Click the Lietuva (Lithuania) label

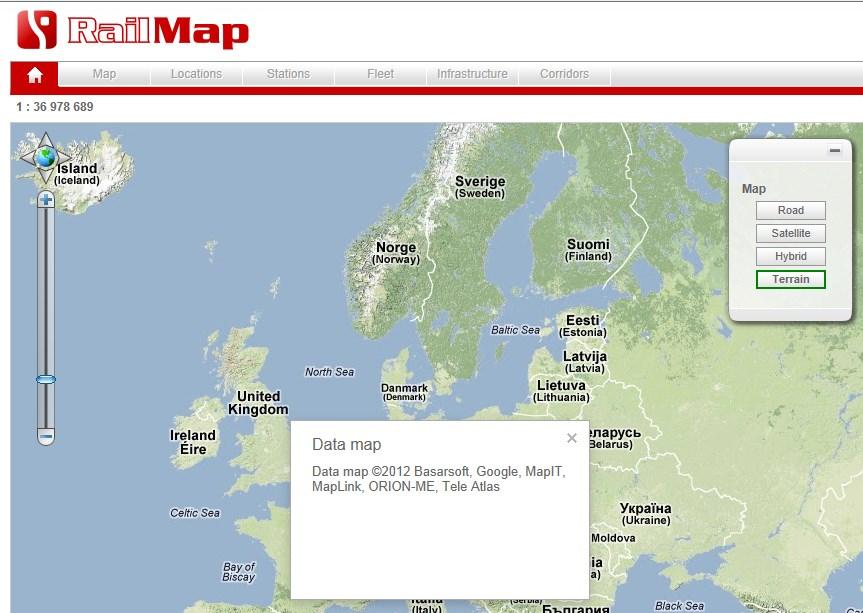coord(561,391)
